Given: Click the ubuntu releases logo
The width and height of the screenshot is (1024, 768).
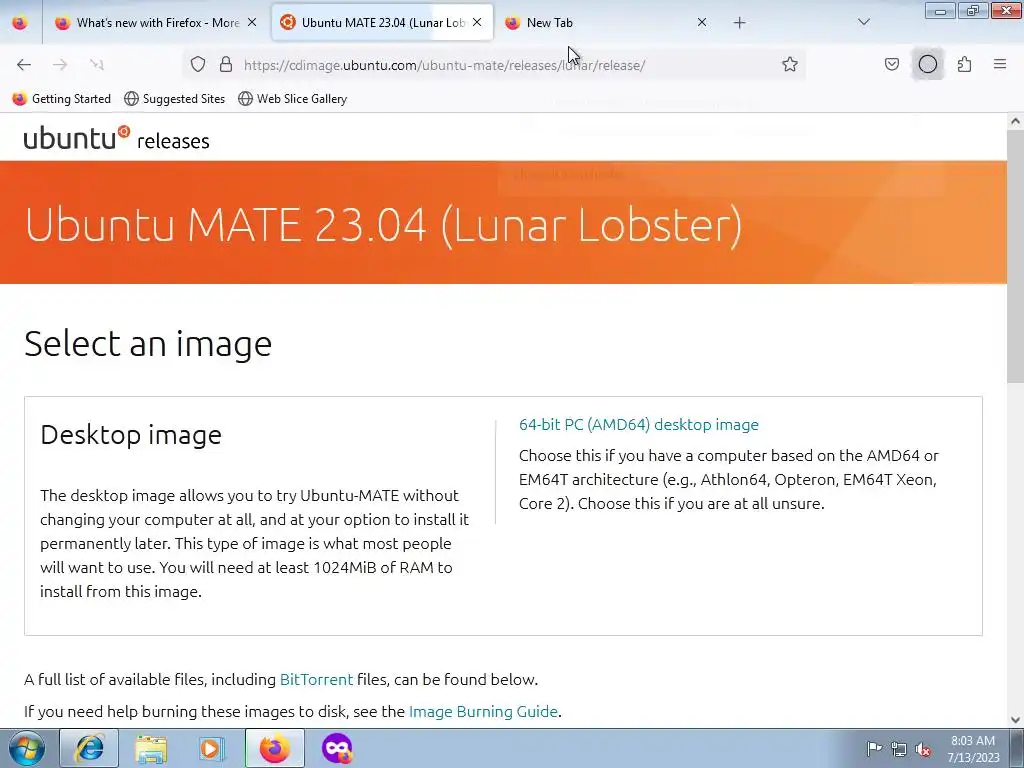Looking at the screenshot, I should tap(116, 138).
